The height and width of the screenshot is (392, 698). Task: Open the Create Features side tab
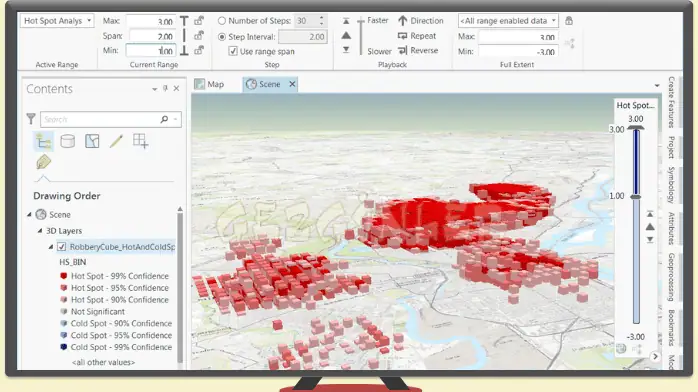point(671,102)
